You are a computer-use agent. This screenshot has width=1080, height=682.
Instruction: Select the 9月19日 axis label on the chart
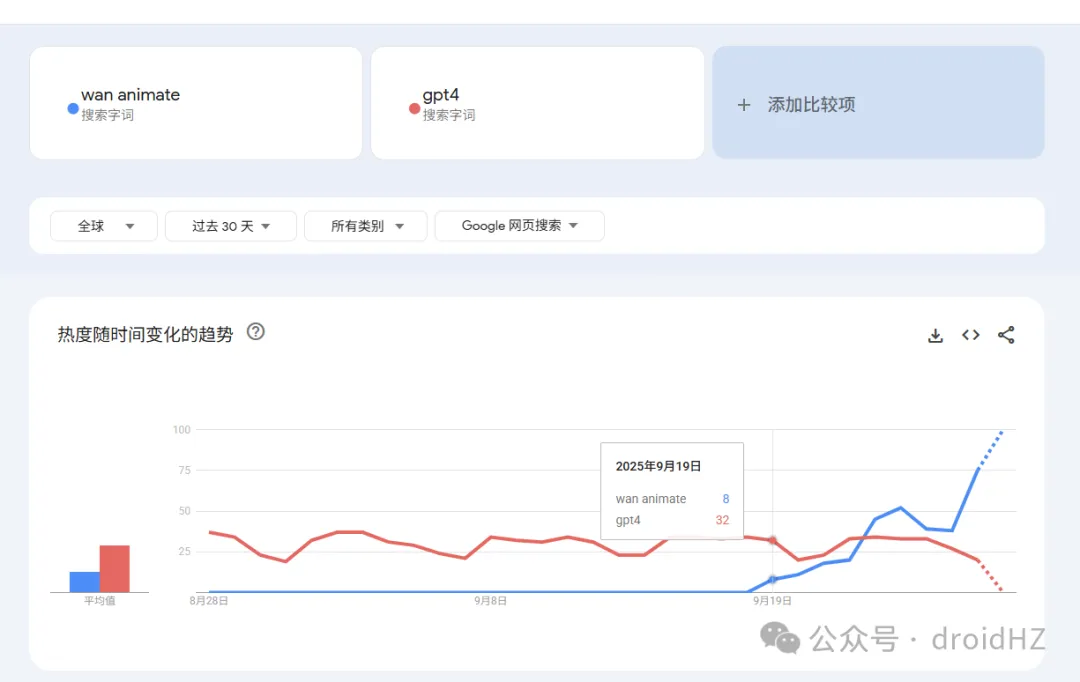(x=771, y=600)
